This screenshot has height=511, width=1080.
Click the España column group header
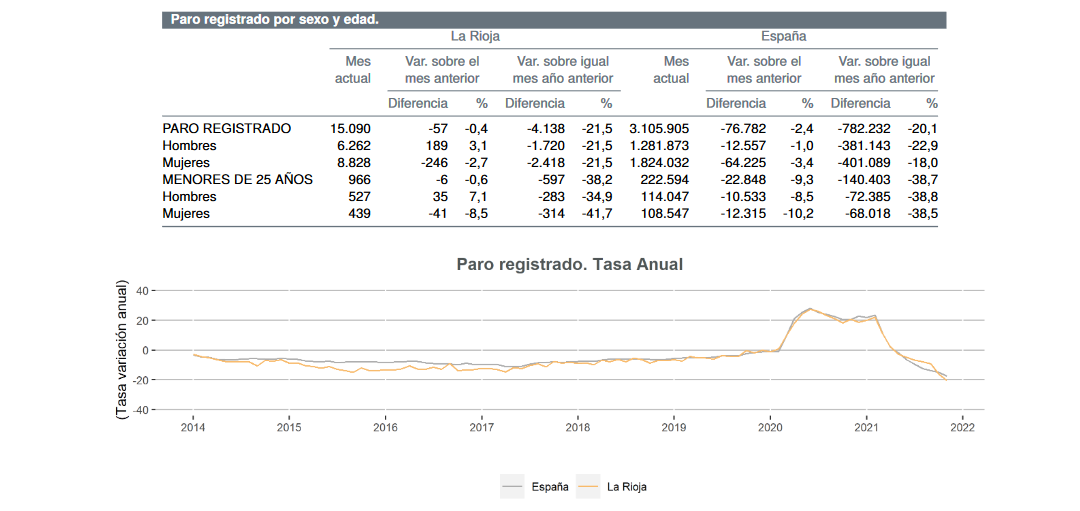(783, 36)
